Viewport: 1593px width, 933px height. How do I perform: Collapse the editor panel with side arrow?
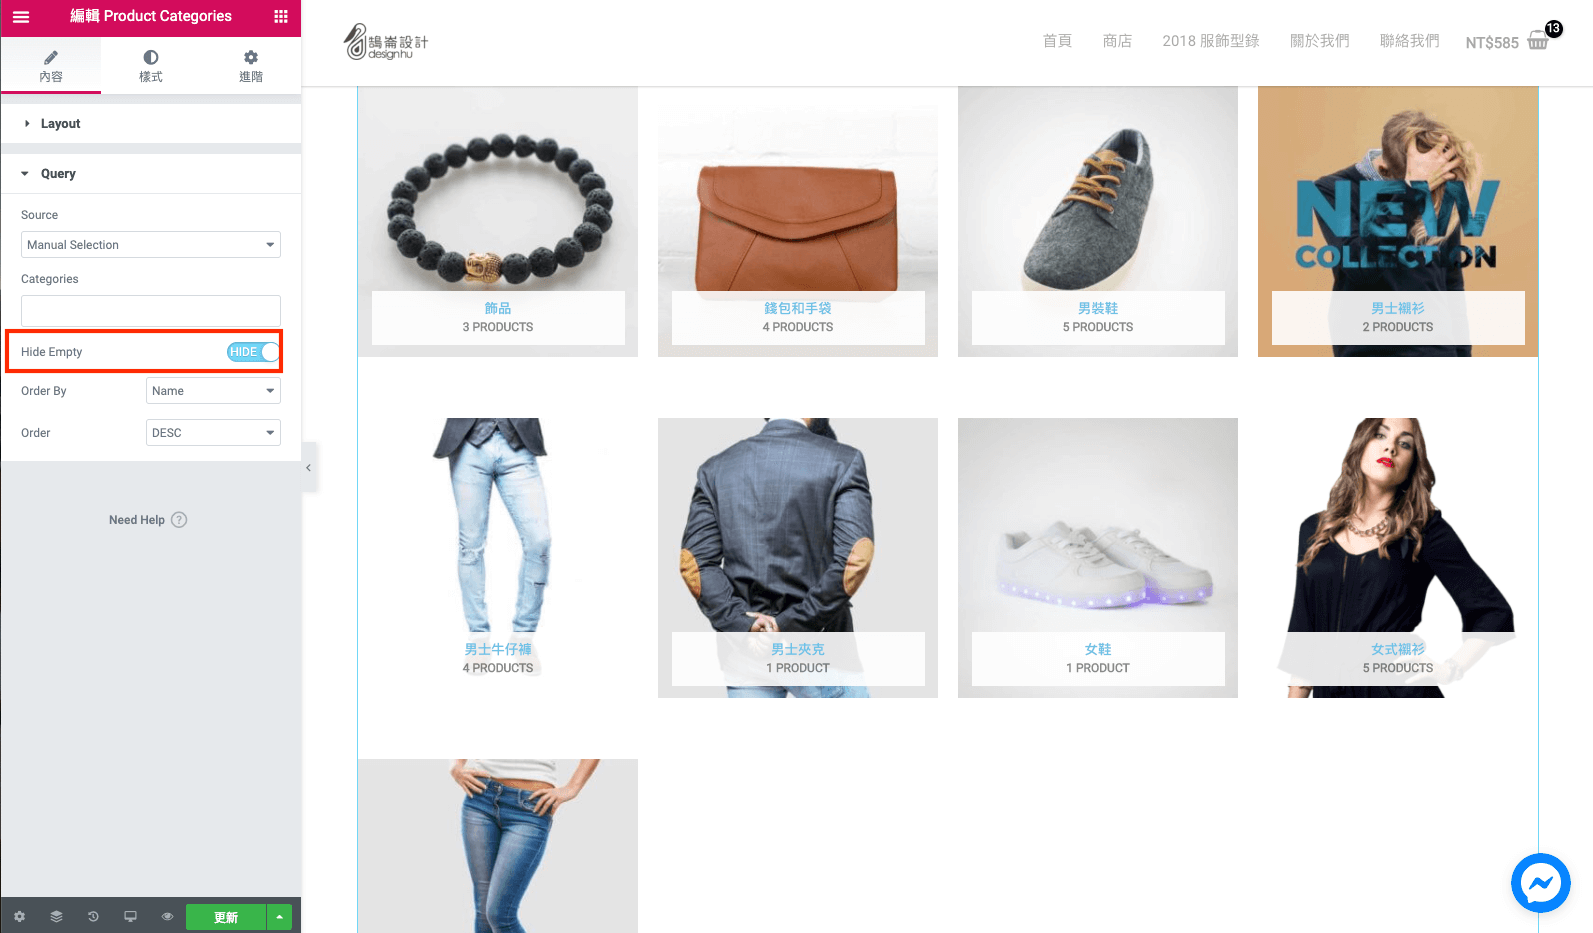tap(309, 468)
